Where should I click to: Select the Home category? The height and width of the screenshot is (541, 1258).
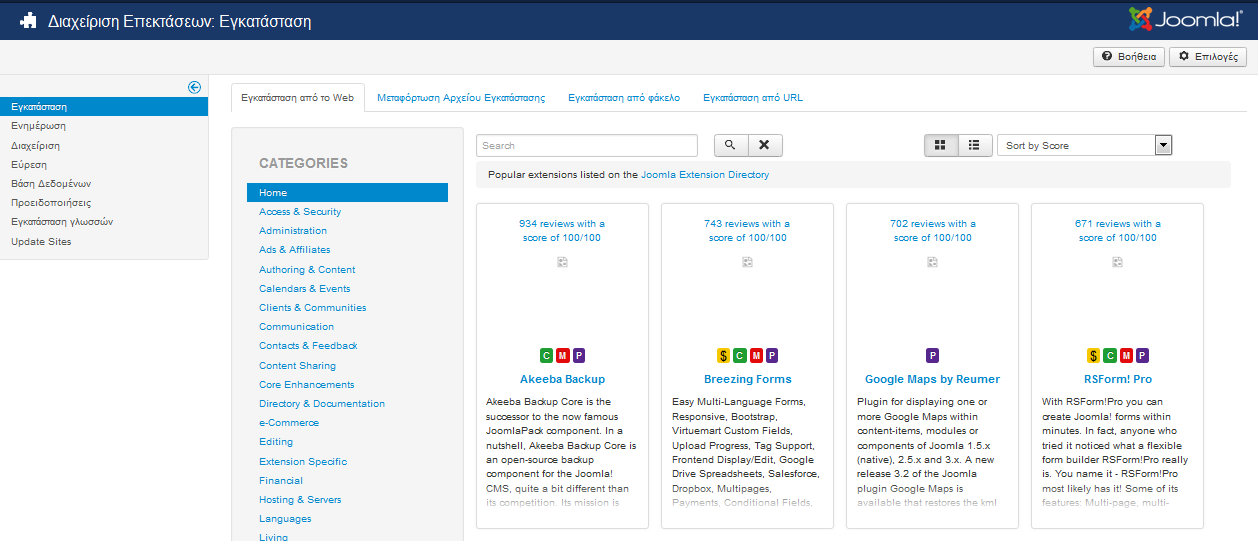(347, 192)
